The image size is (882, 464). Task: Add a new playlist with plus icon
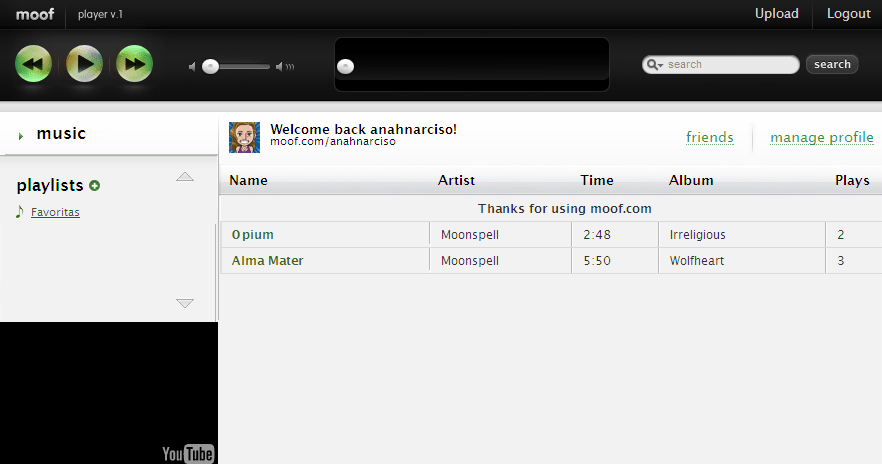(x=94, y=185)
